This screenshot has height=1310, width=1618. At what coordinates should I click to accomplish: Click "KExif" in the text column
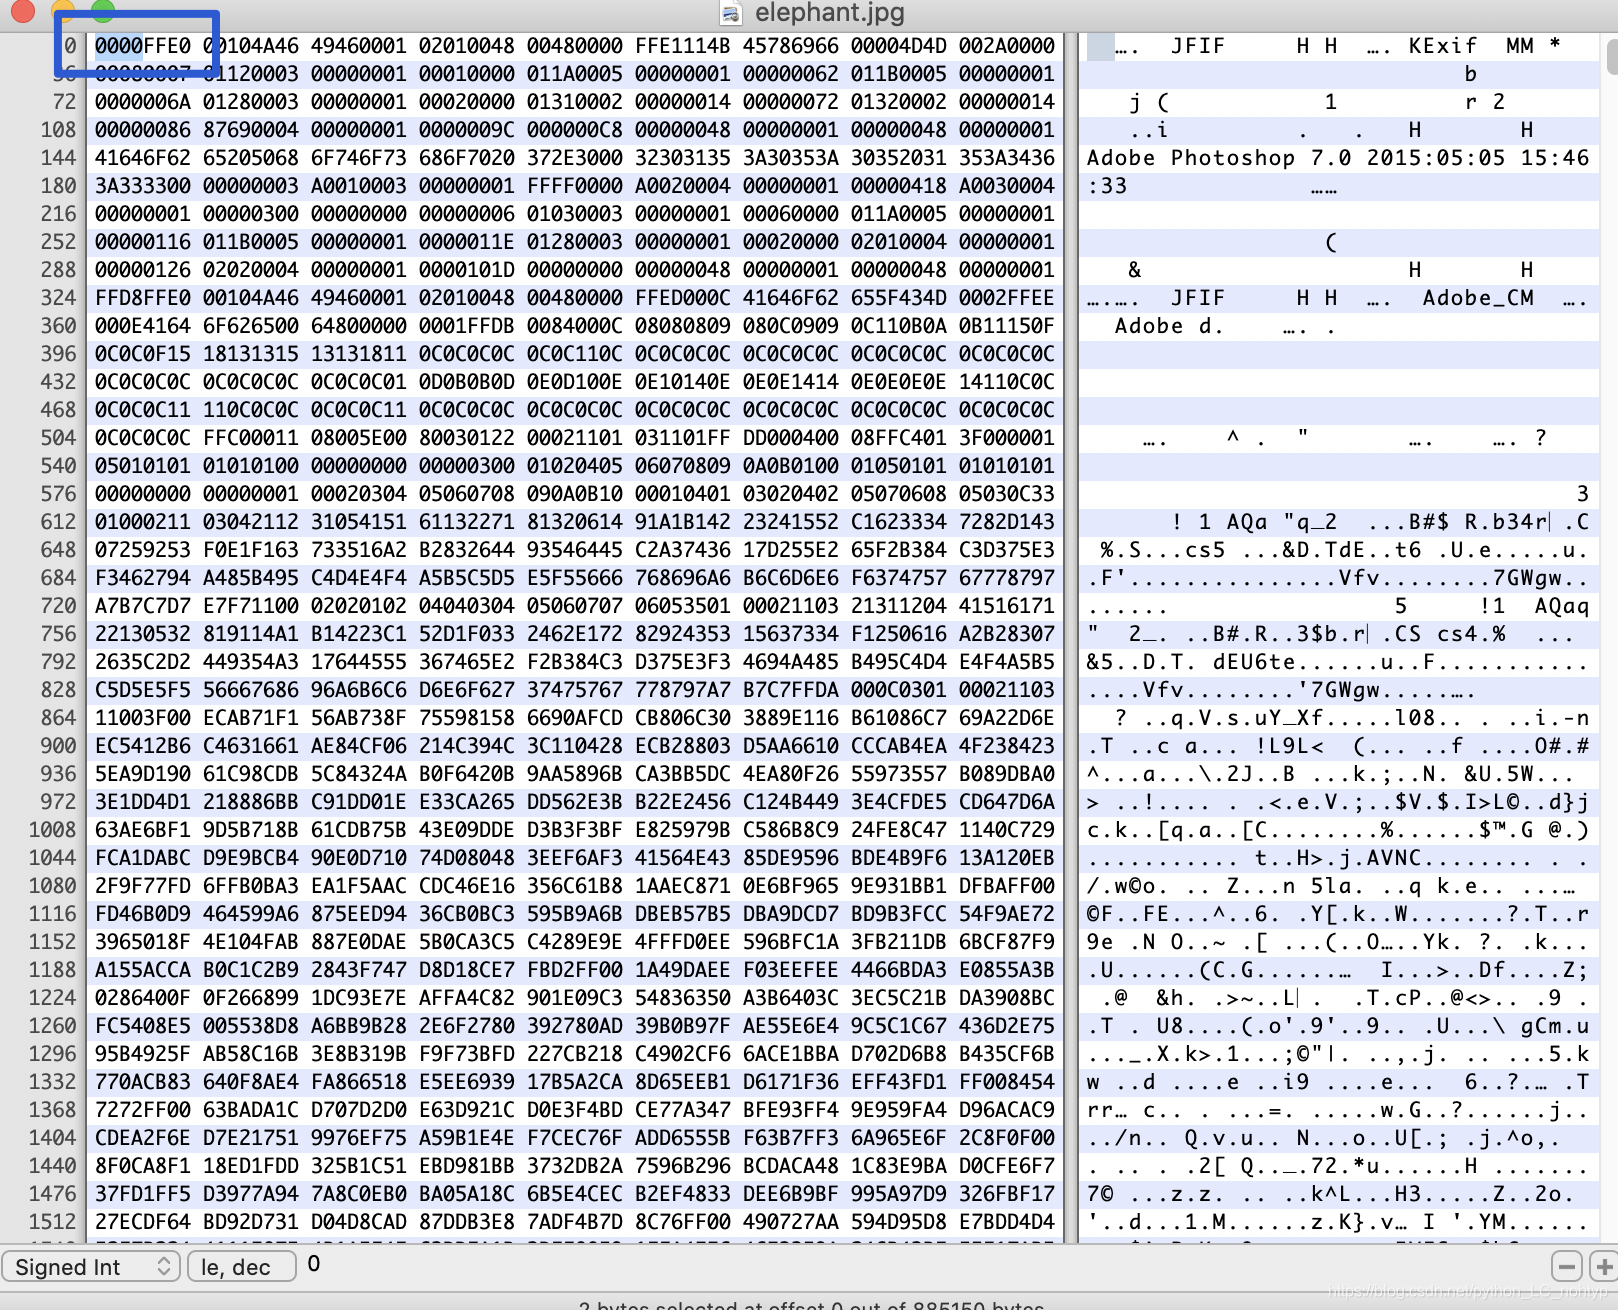tap(1442, 46)
